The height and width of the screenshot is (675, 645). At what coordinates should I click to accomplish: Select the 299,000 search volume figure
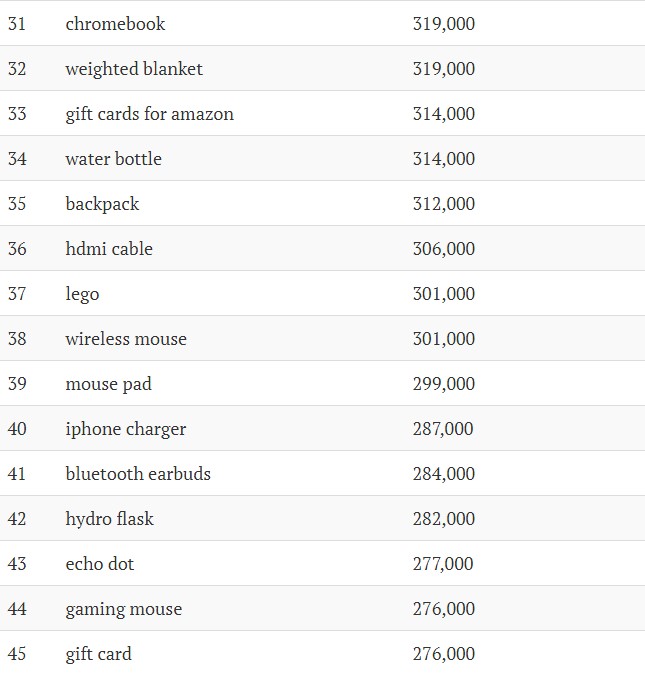pos(444,384)
